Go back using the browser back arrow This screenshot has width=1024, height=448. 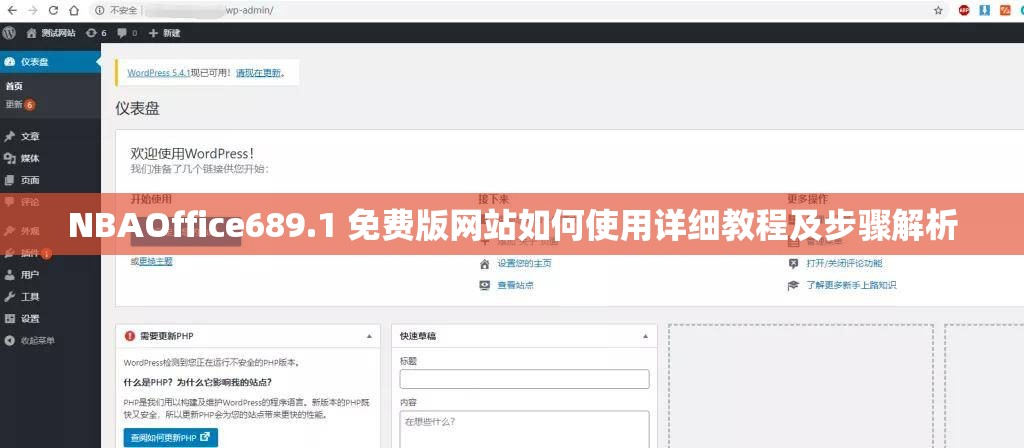[x=12, y=10]
